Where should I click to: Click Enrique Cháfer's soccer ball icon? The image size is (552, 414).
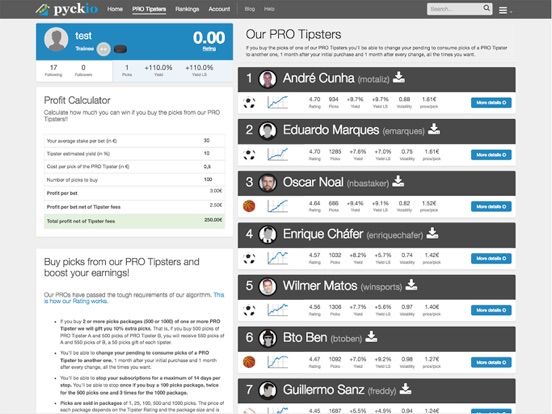[x=249, y=258]
